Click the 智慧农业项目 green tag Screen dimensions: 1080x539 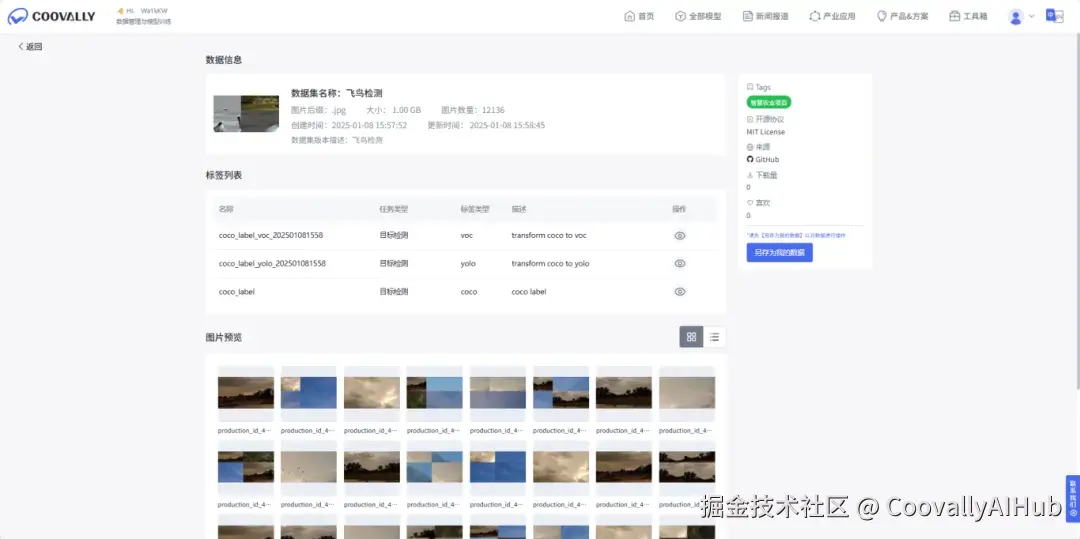[x=769, y=103]
